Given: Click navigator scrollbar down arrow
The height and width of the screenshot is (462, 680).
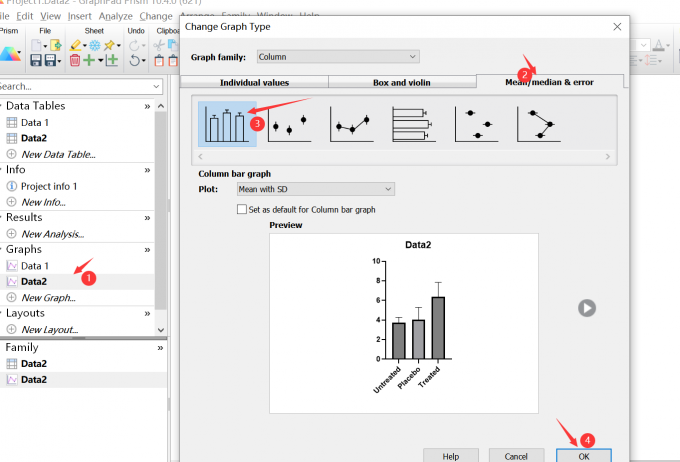Looking at the screenshot, I should pos(161,330).
